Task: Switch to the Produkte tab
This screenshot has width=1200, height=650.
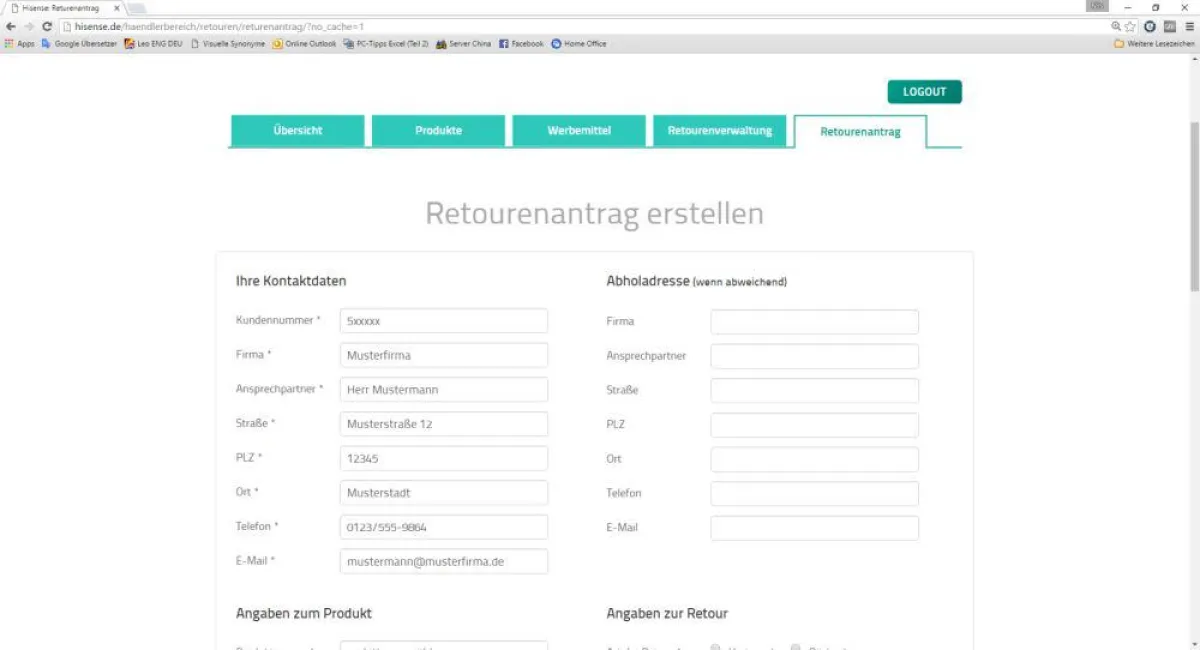Action: click(x=439, y=130)
